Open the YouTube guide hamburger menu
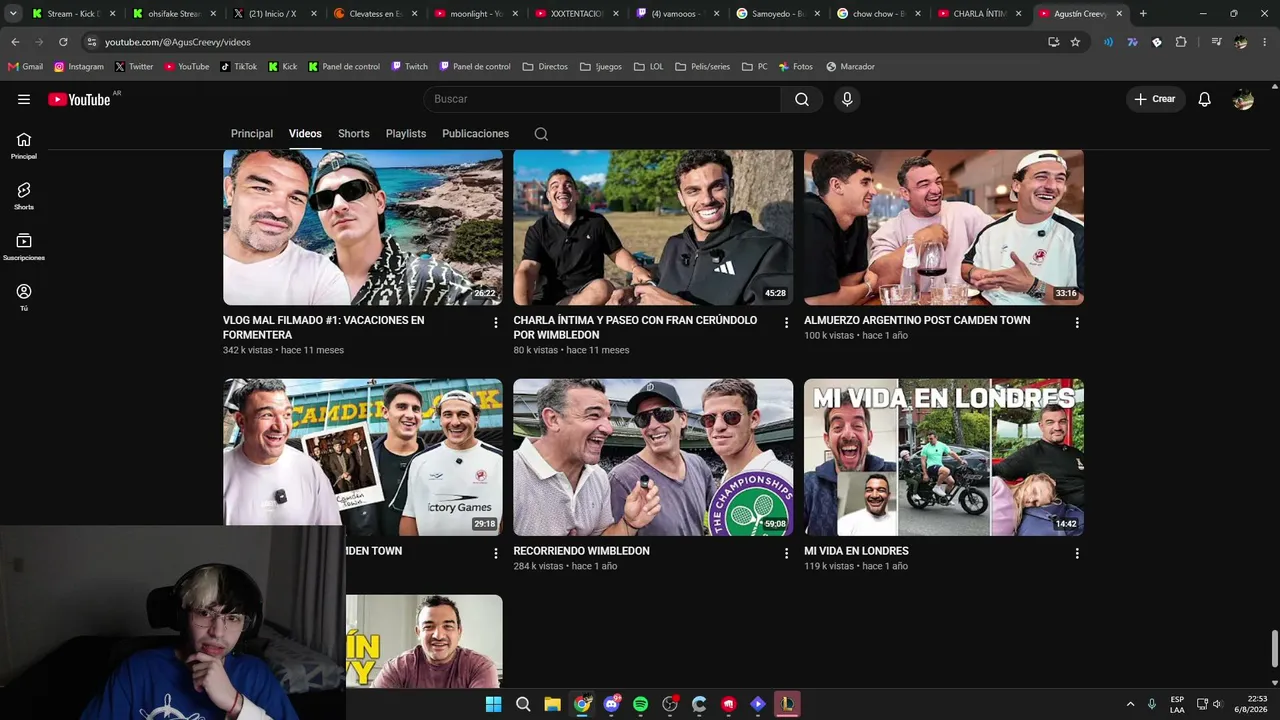1280x720 pixels. click(x=24, y=99)
